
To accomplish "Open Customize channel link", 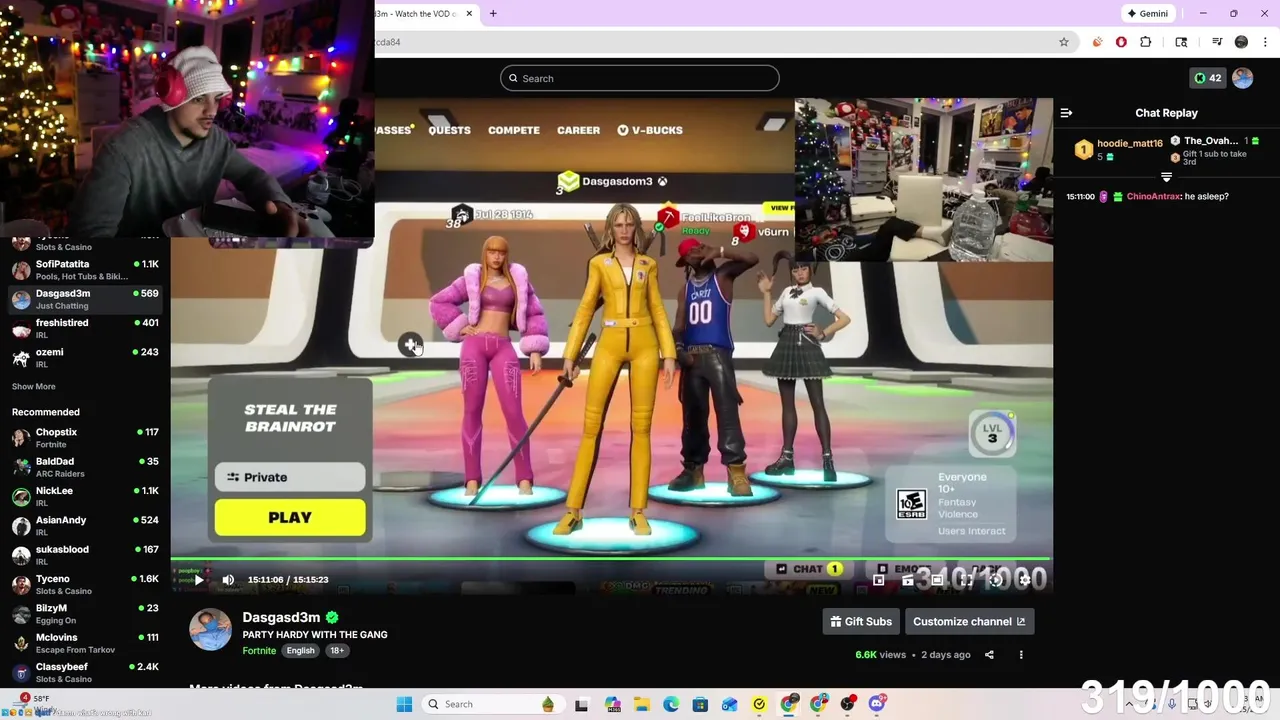I will pyautogui.click(x=969, y=622).
